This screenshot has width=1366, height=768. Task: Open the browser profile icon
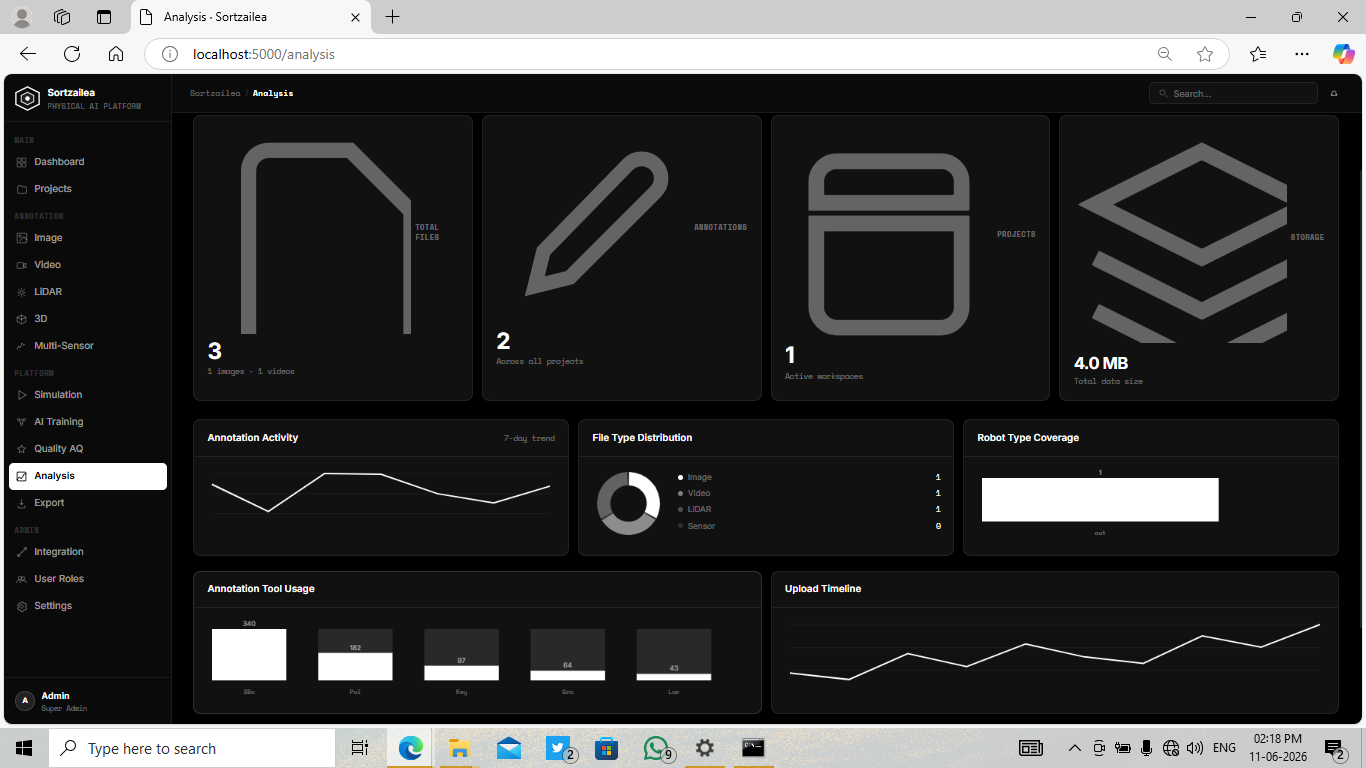[x=21, y=17]
